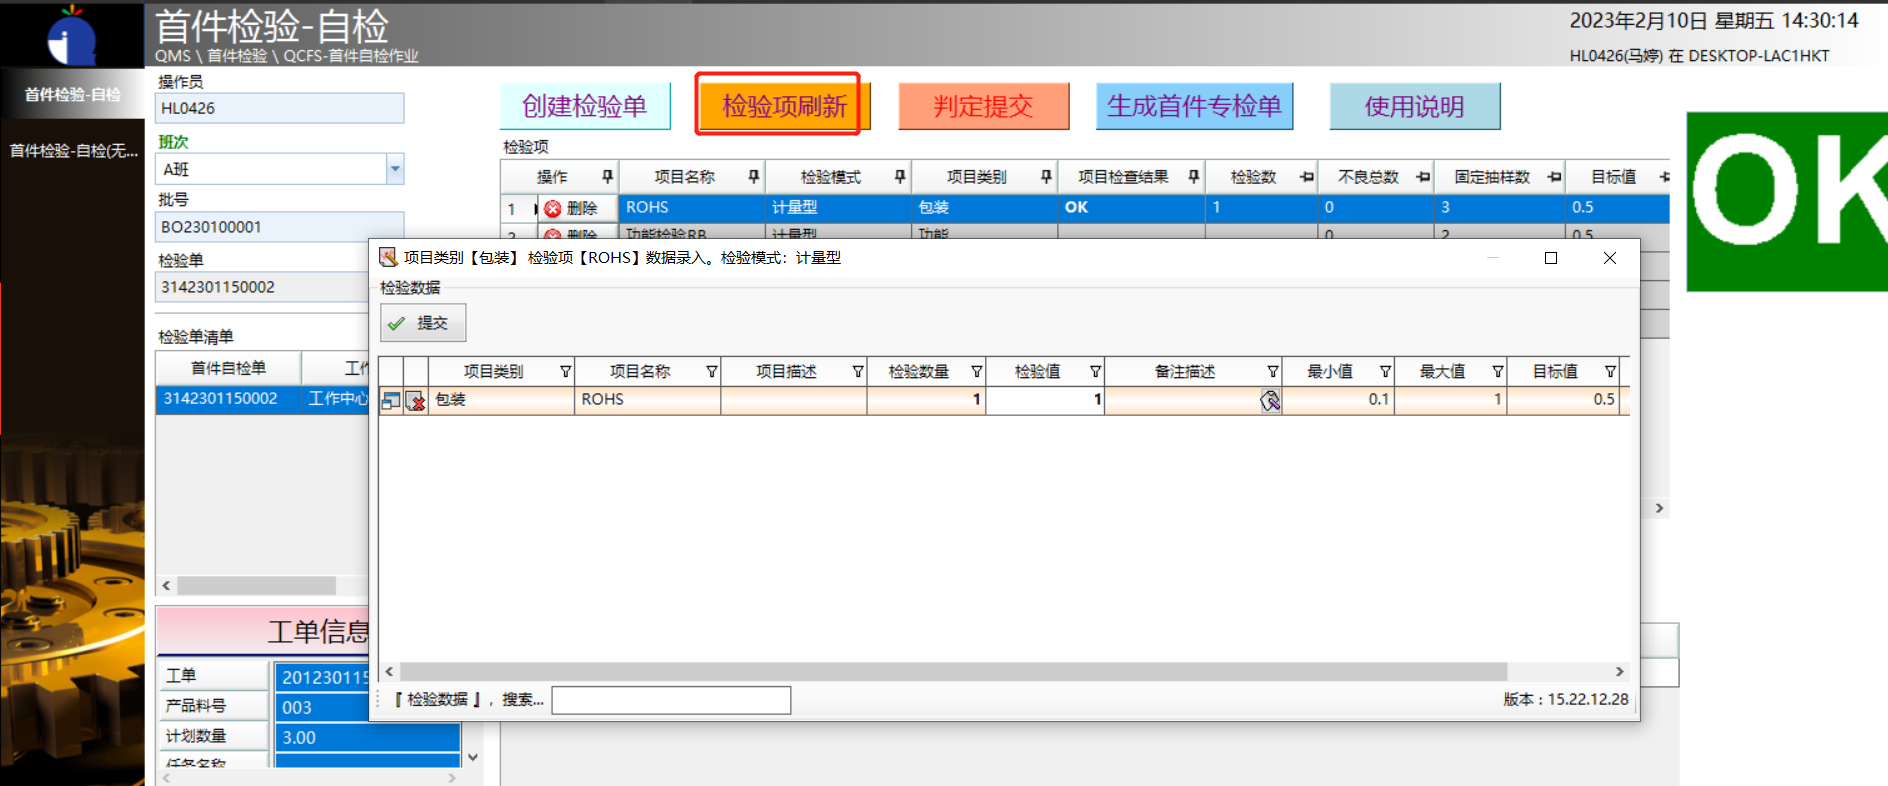Click the row detail window icon beside 包装
Viewport: 1888px width, 786px height.
pyautogui.click(x=391, y=401)
